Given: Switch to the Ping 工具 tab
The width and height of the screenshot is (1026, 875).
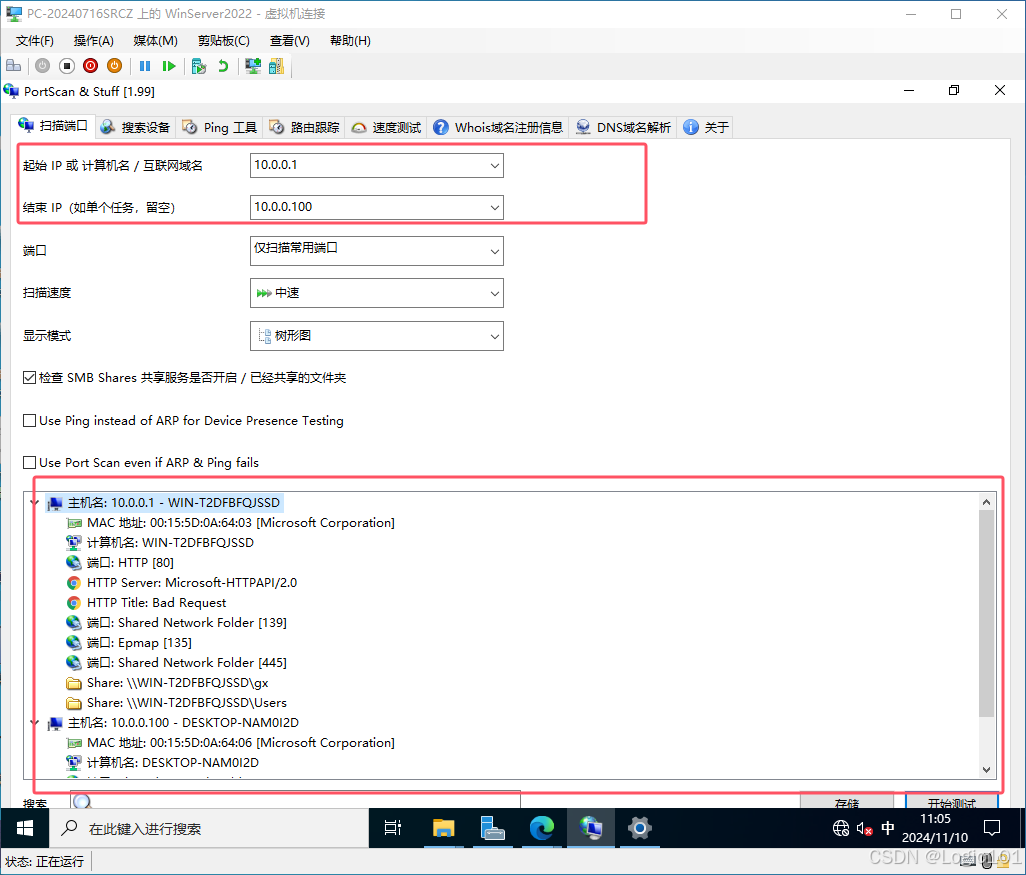Looking at the screenshot, I should coord(220,127).
